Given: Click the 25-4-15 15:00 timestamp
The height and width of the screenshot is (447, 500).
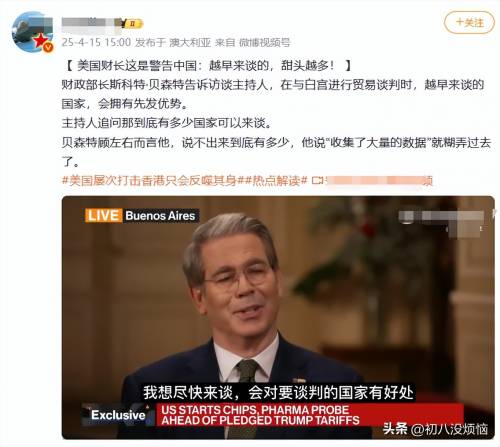Looking at the screenshot, I should point(96,42).
